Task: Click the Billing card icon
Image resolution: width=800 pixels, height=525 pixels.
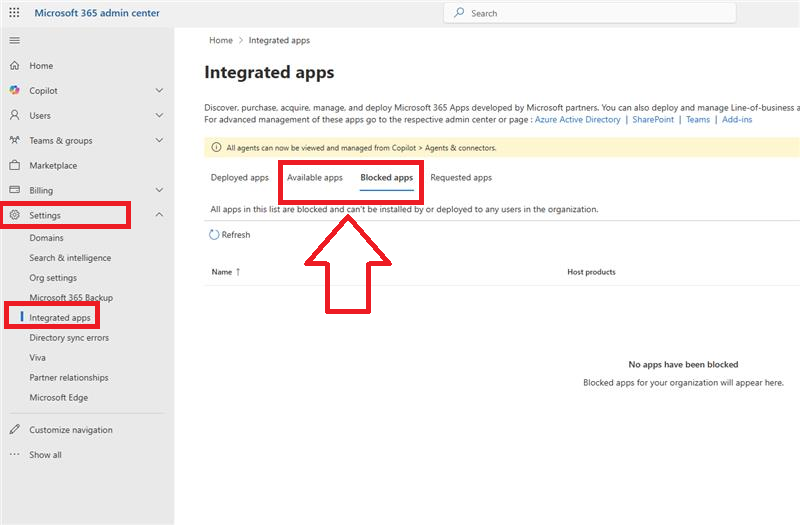Action: point(15,190)
